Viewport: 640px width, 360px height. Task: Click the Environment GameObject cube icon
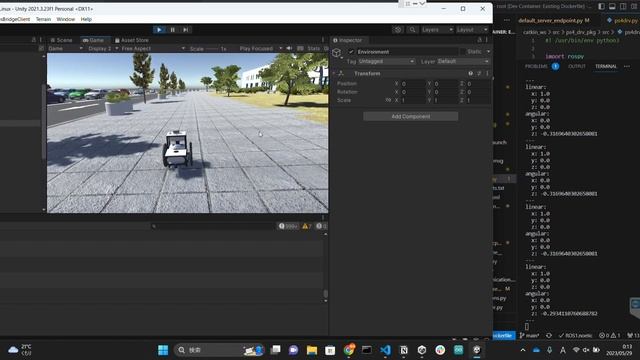click(x=336, y=53)
